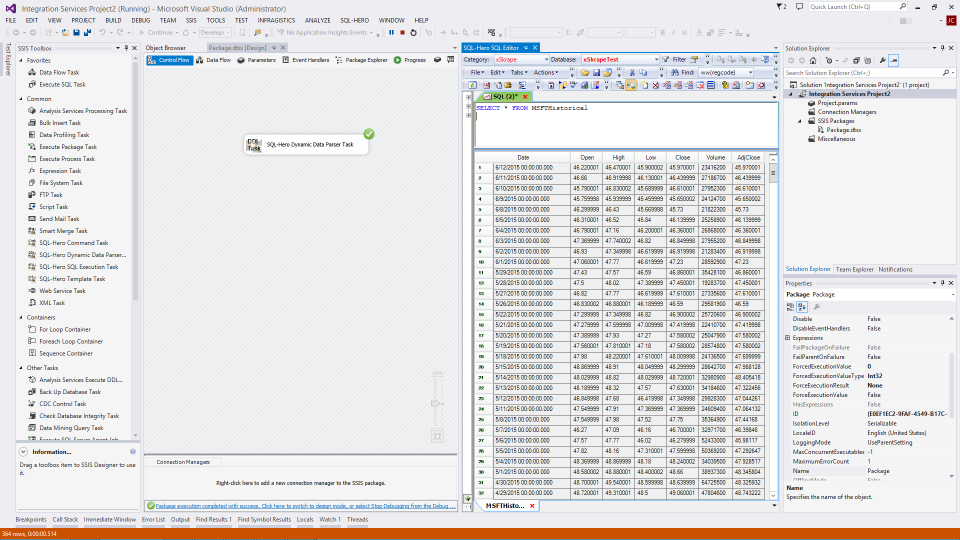
Task: Click the Filter funnel icon
Action: 666,59
